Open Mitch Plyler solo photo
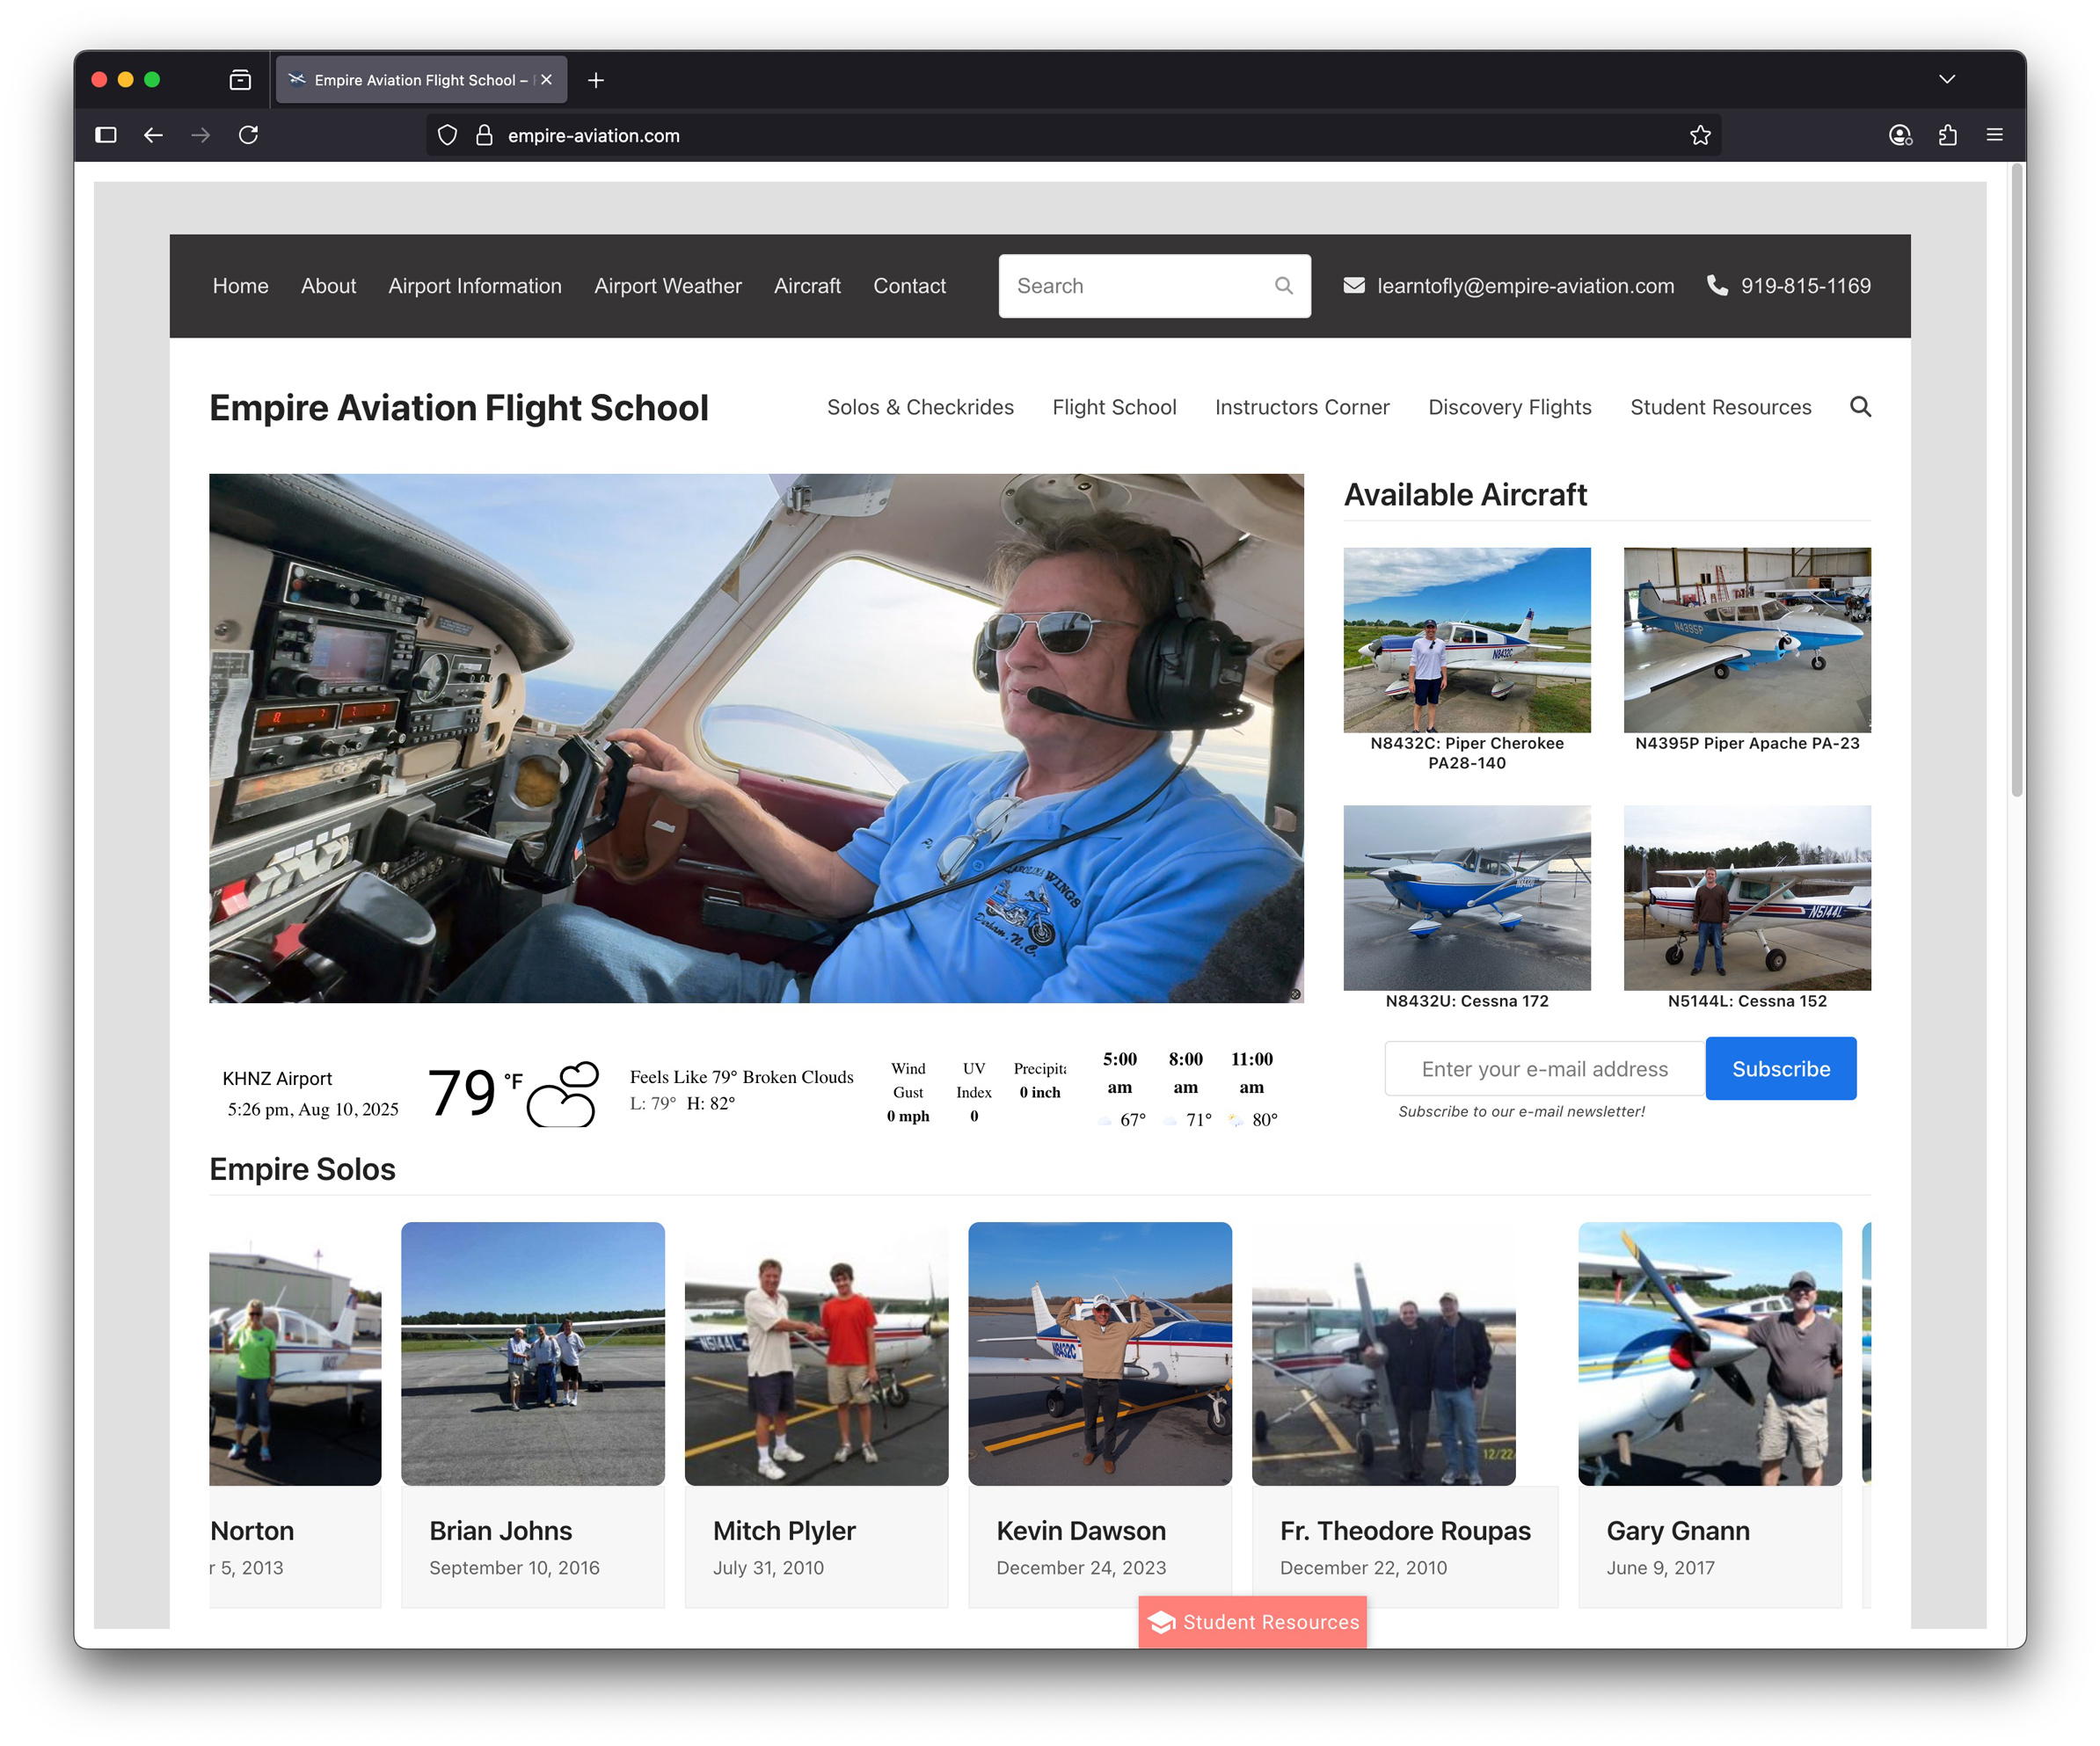The height and width of the screenshot is (1746, 2100). [x=816, y=1354]
